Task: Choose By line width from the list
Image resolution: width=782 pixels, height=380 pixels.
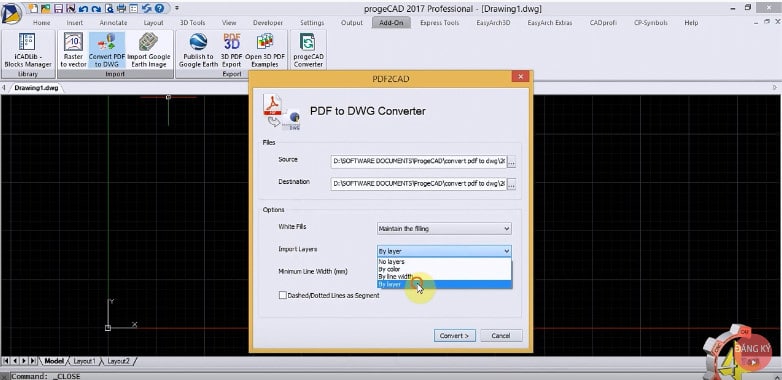Action: (x=444, y=277)
